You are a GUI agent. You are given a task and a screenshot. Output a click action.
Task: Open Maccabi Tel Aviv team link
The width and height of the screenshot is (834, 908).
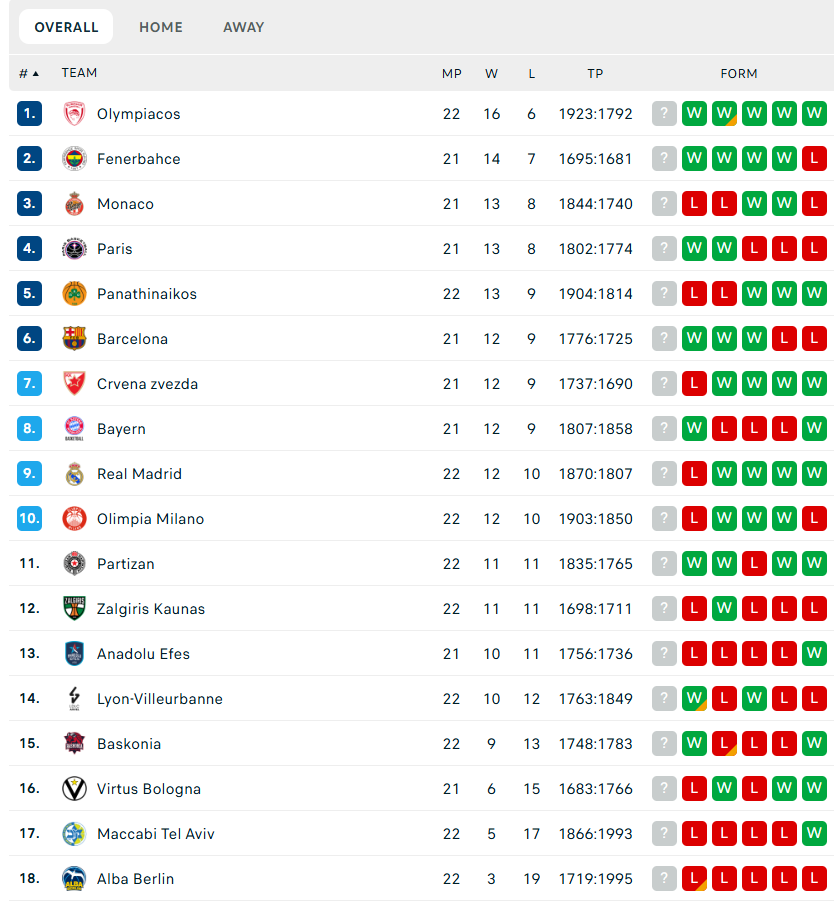click(155, 834)
